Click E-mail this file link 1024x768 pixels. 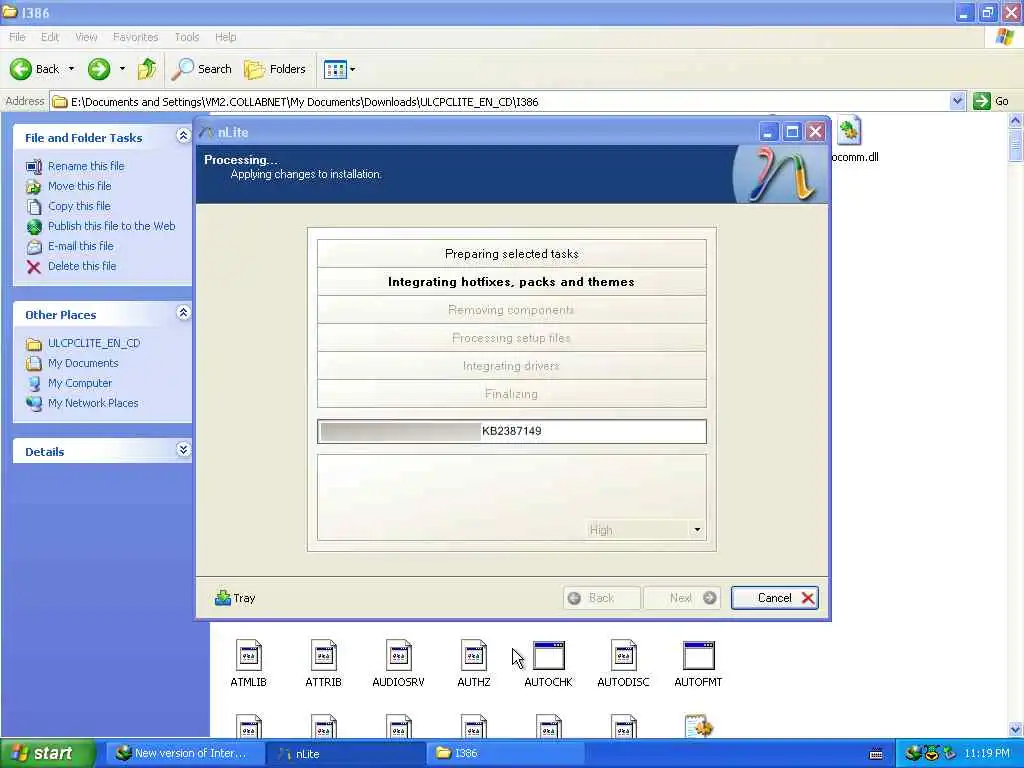(x=80, y=246)
